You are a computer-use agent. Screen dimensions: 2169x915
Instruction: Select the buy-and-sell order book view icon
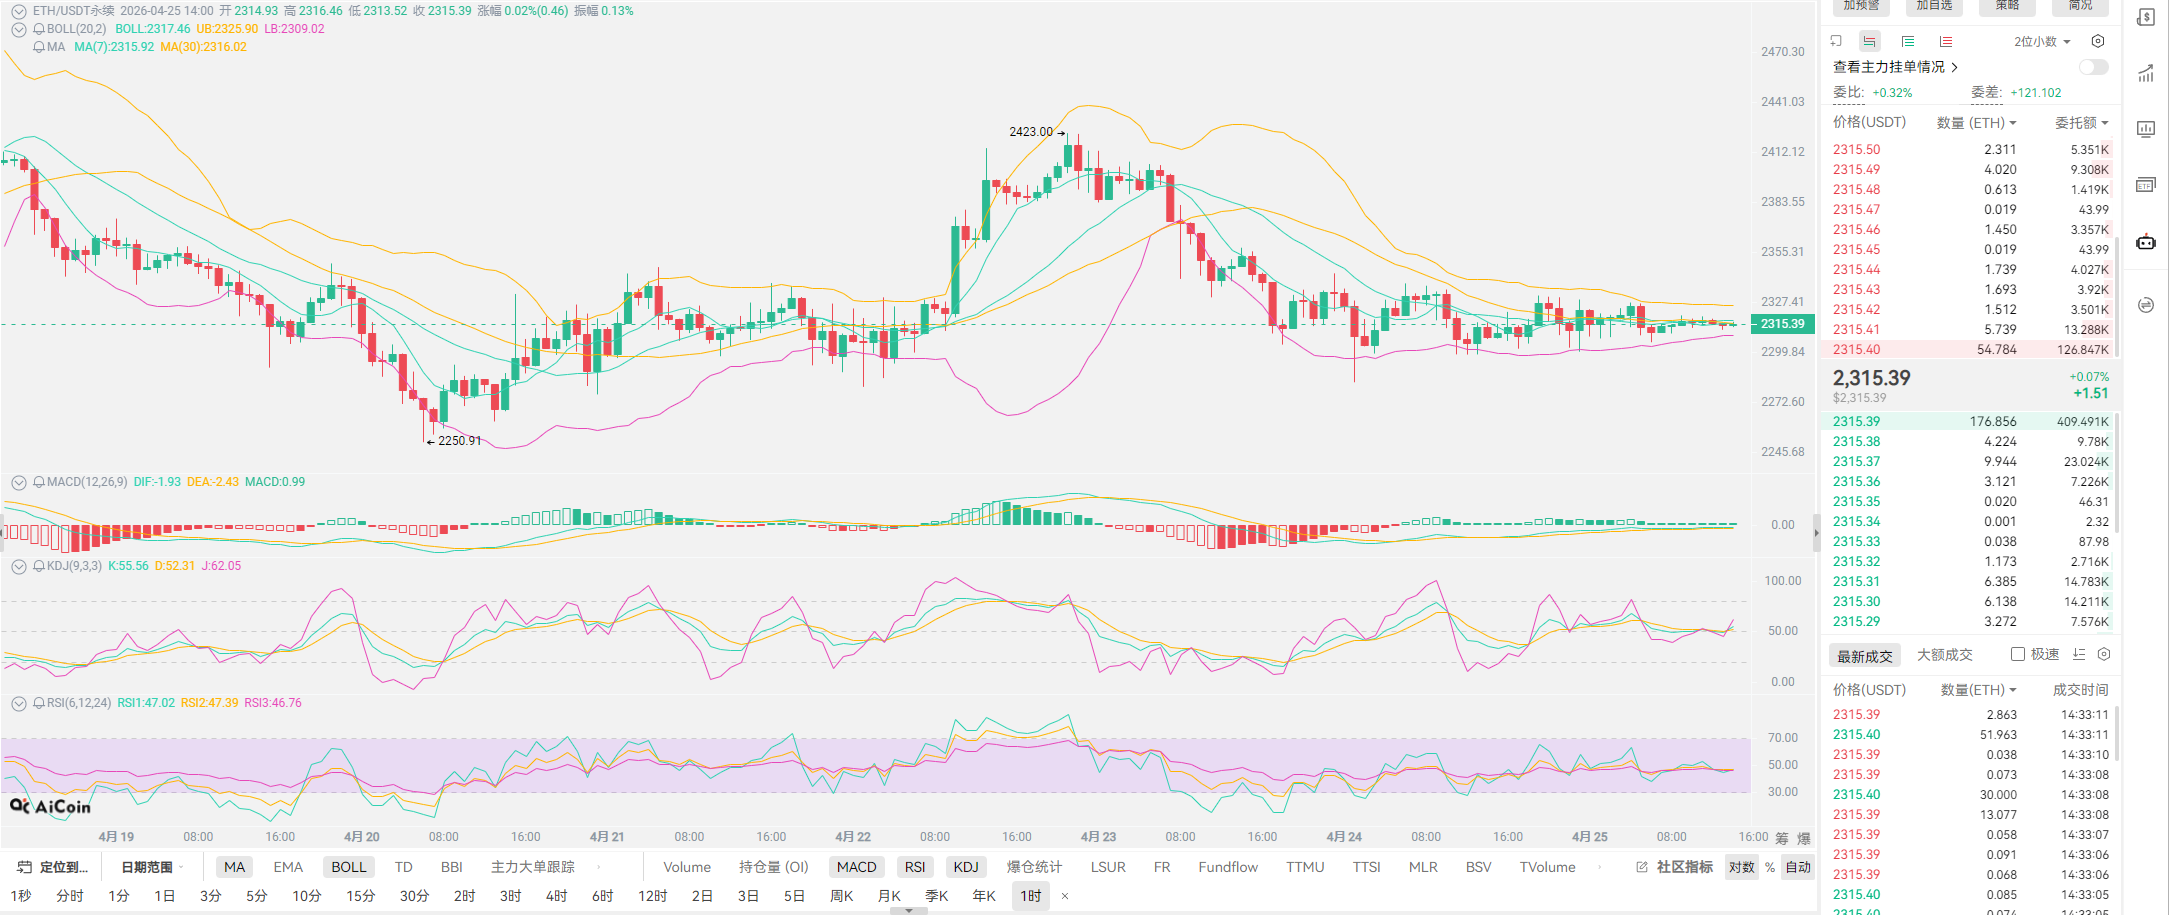[1869, 41]
